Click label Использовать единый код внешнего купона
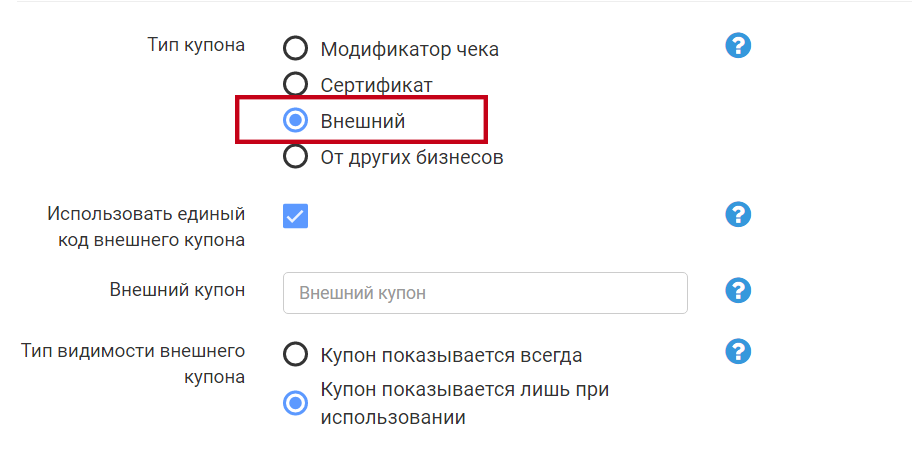 [x=146, y=227]
